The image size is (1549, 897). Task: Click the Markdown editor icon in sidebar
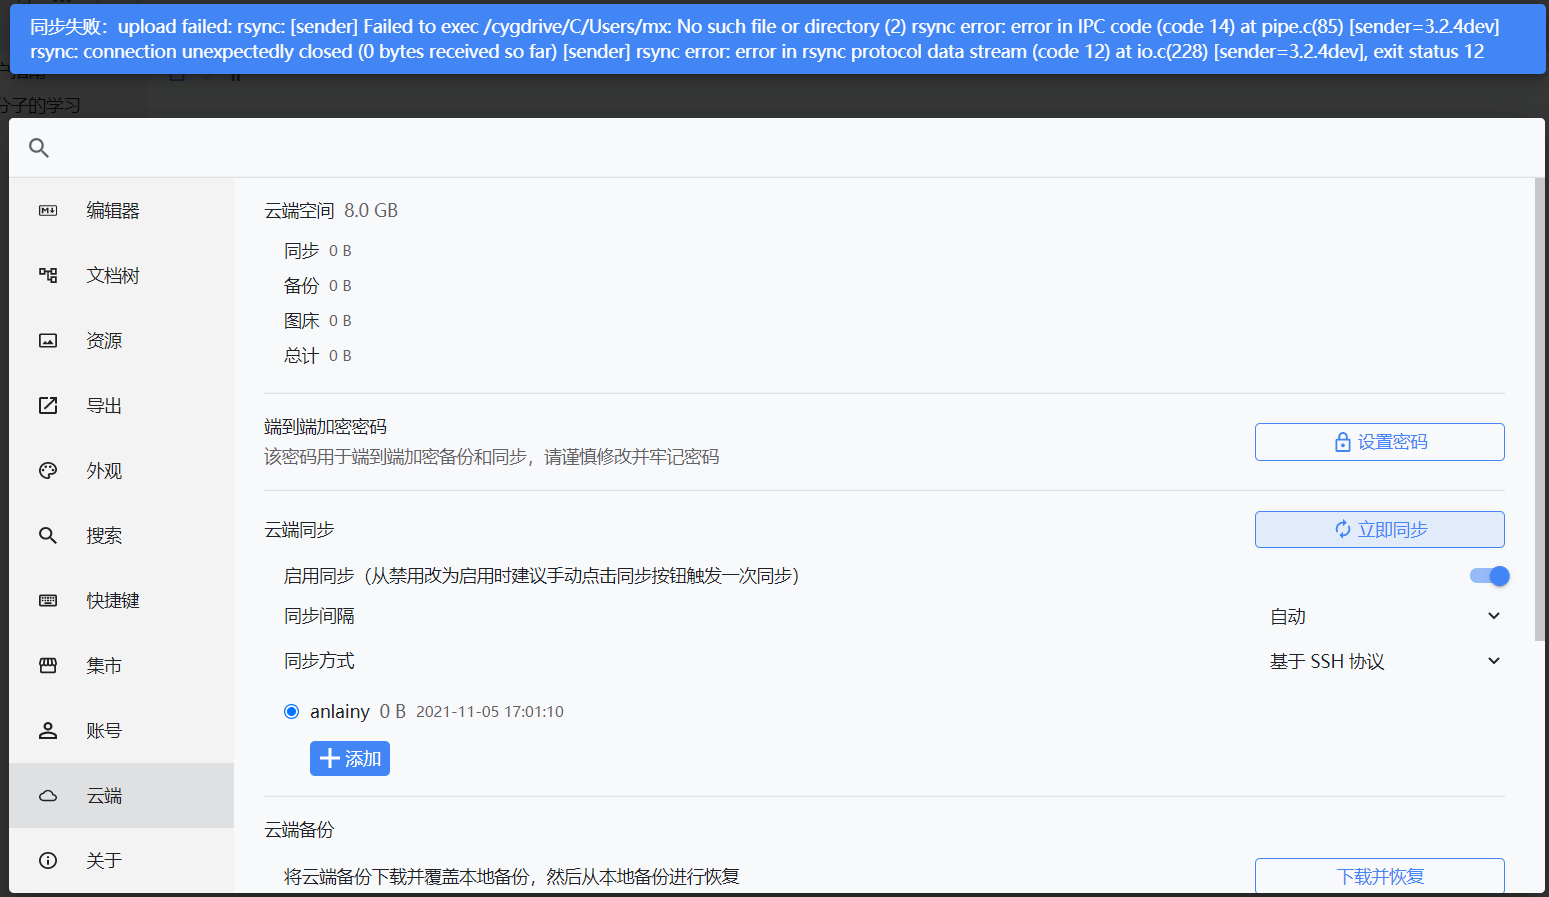[48, 211]
